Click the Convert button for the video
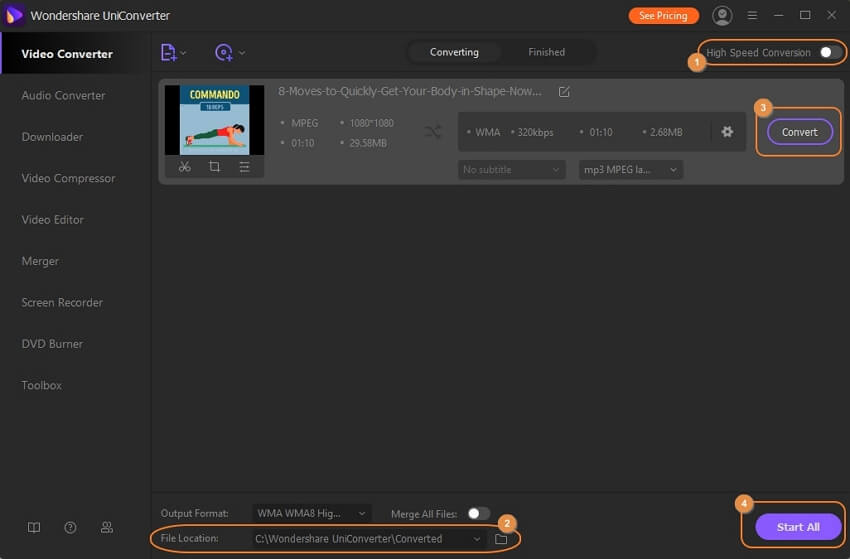The image size is (850, 559). (x=800, y=132)
